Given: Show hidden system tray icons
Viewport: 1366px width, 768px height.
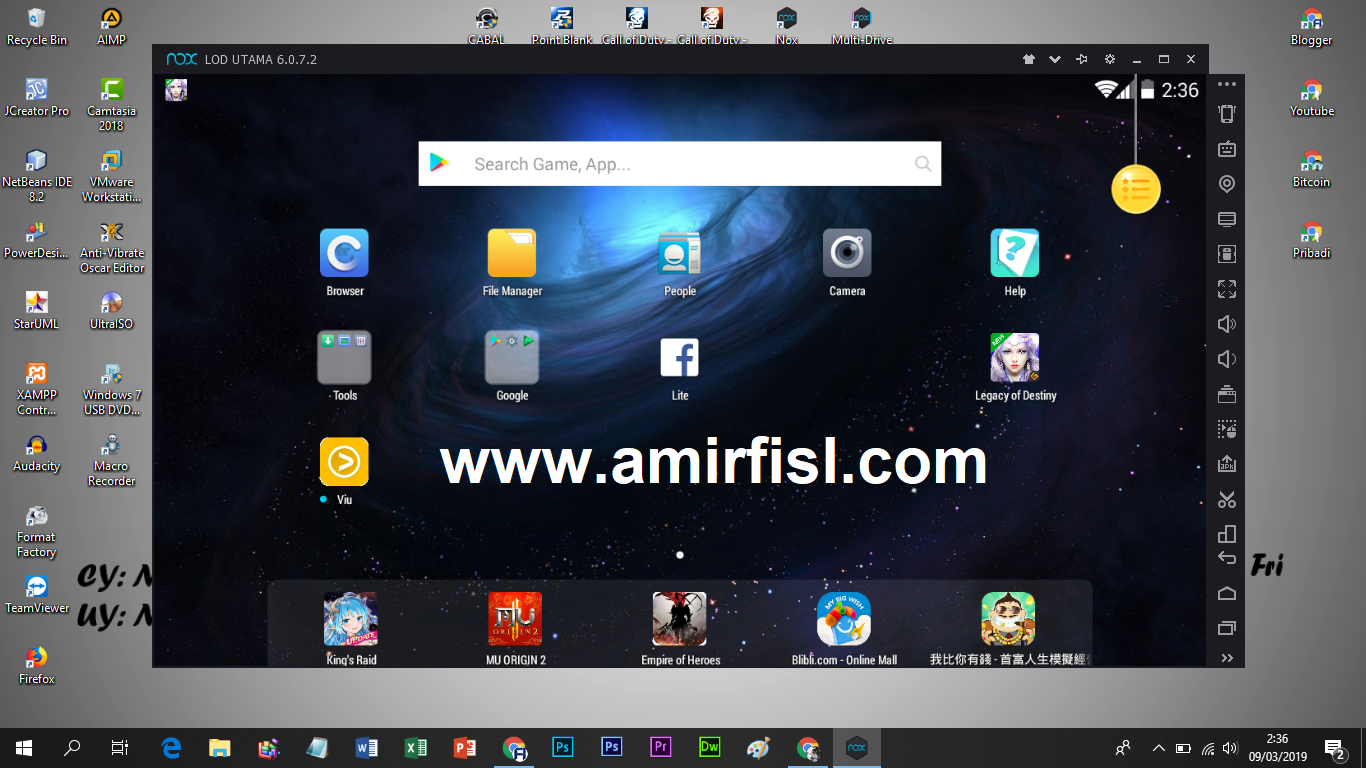Looking at the screenshot, I should click(x=1159, y=748).
